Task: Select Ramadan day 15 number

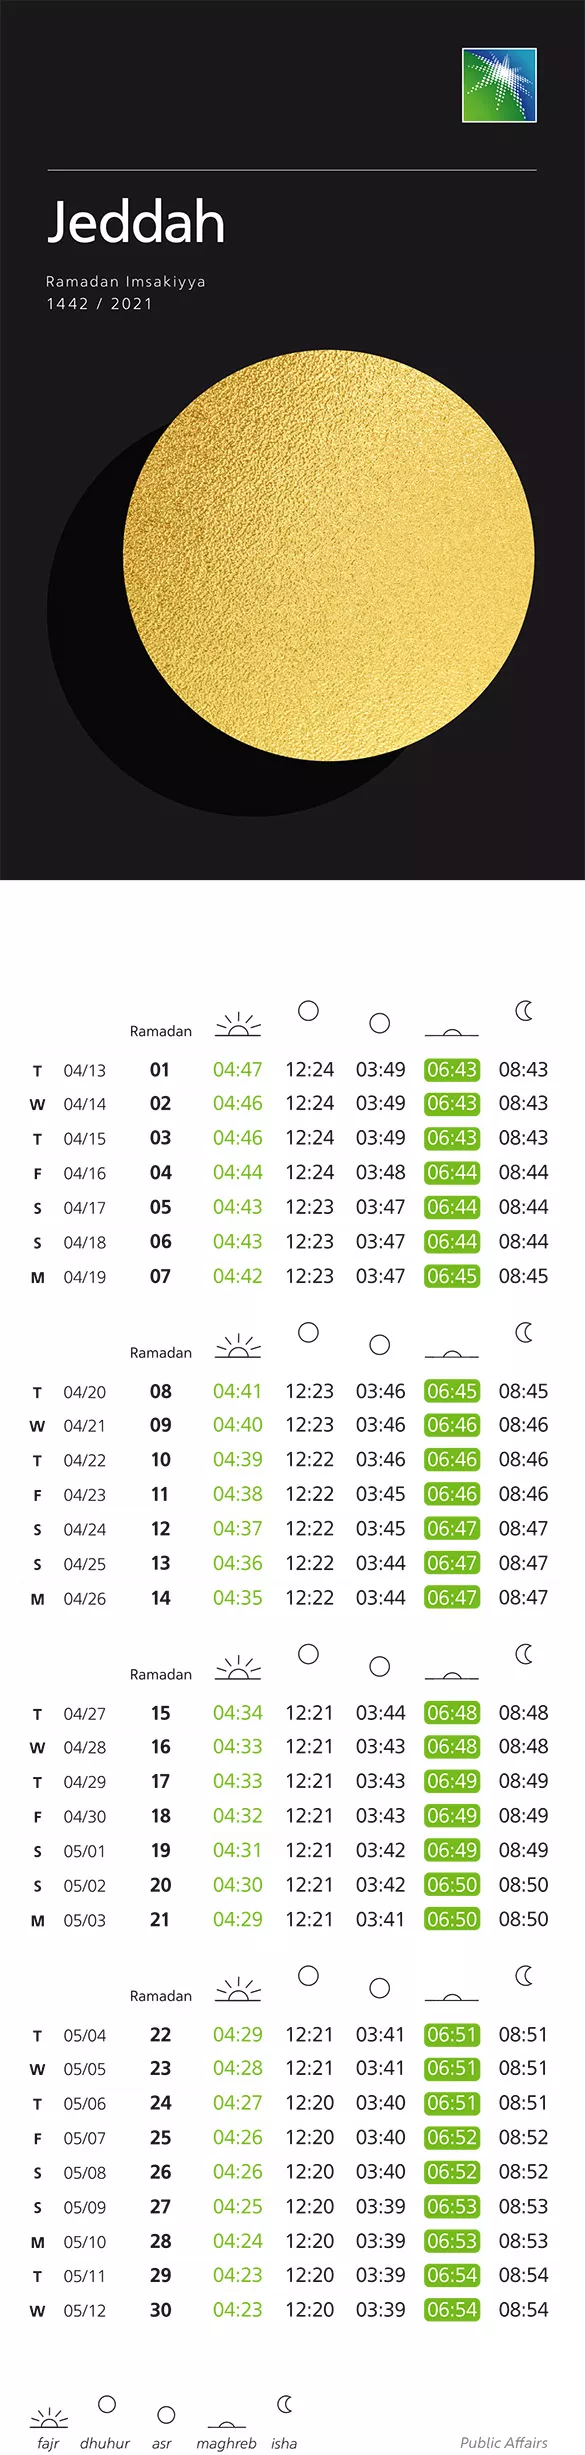Action: point(160,1713)
